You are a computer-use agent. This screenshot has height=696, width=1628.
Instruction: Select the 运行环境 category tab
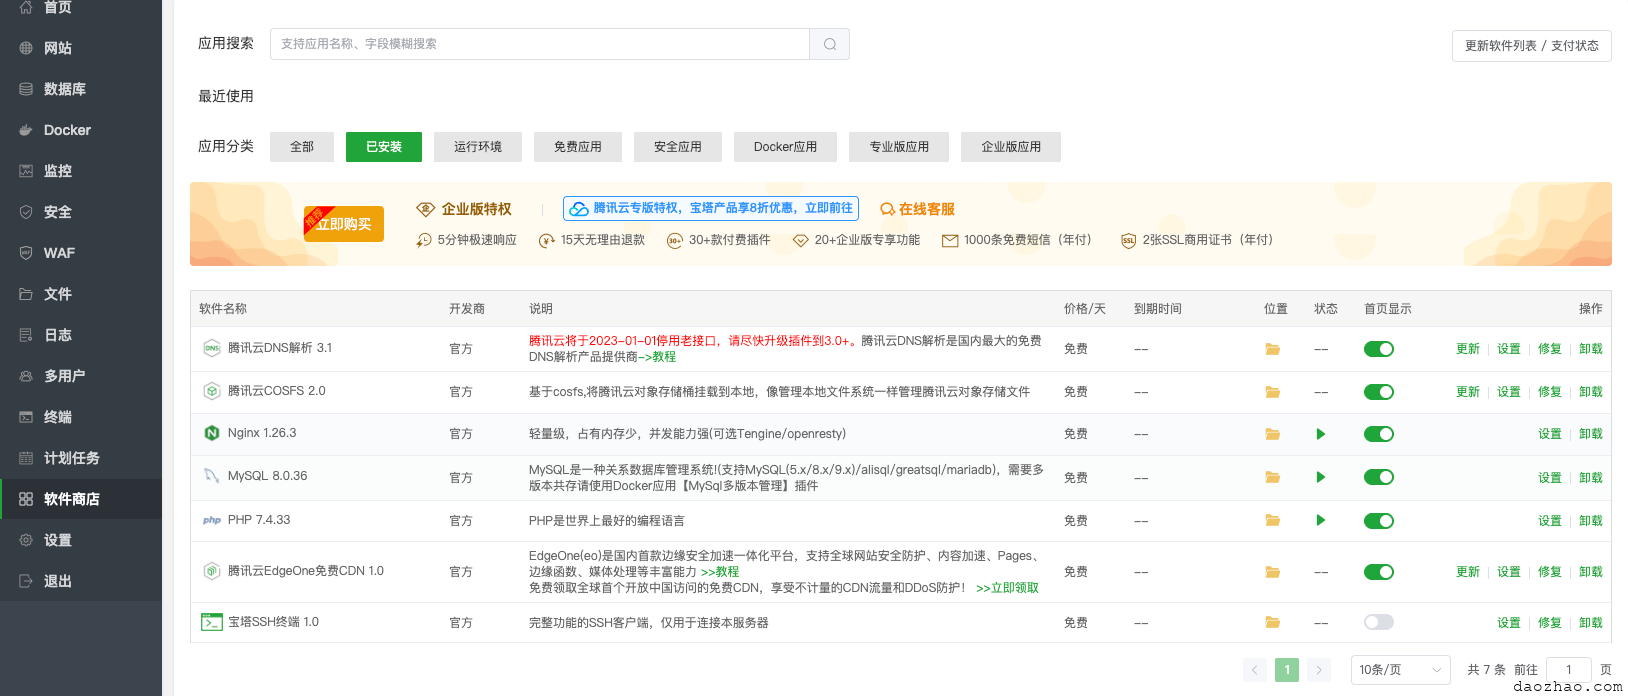(x=478, y=147)
